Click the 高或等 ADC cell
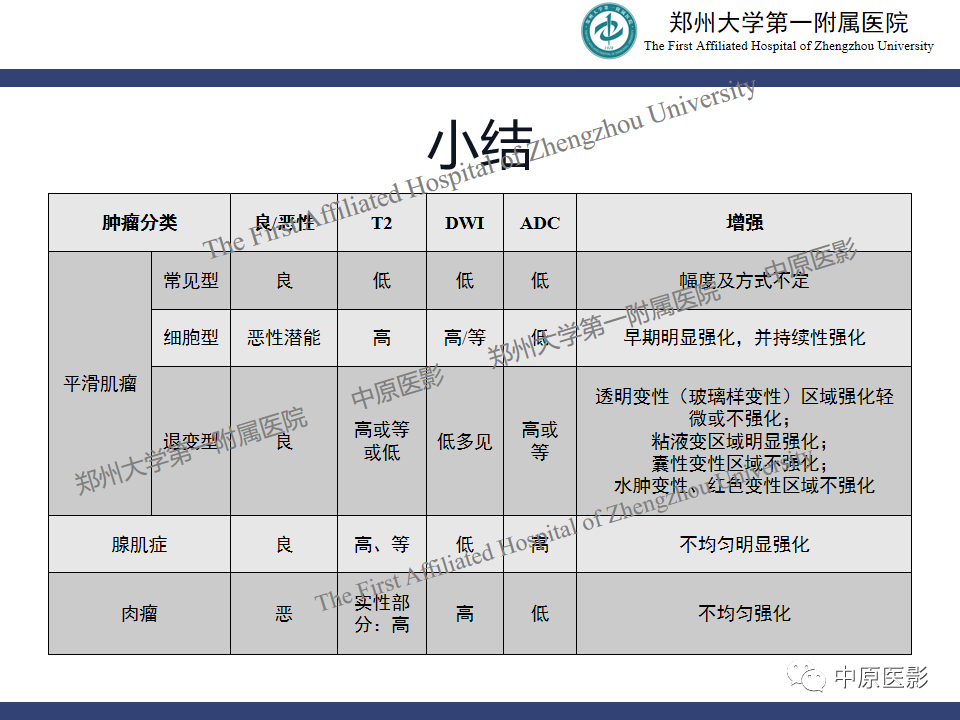Image resolution: width=960 pixels, height=720 pixels. (540, 441)
